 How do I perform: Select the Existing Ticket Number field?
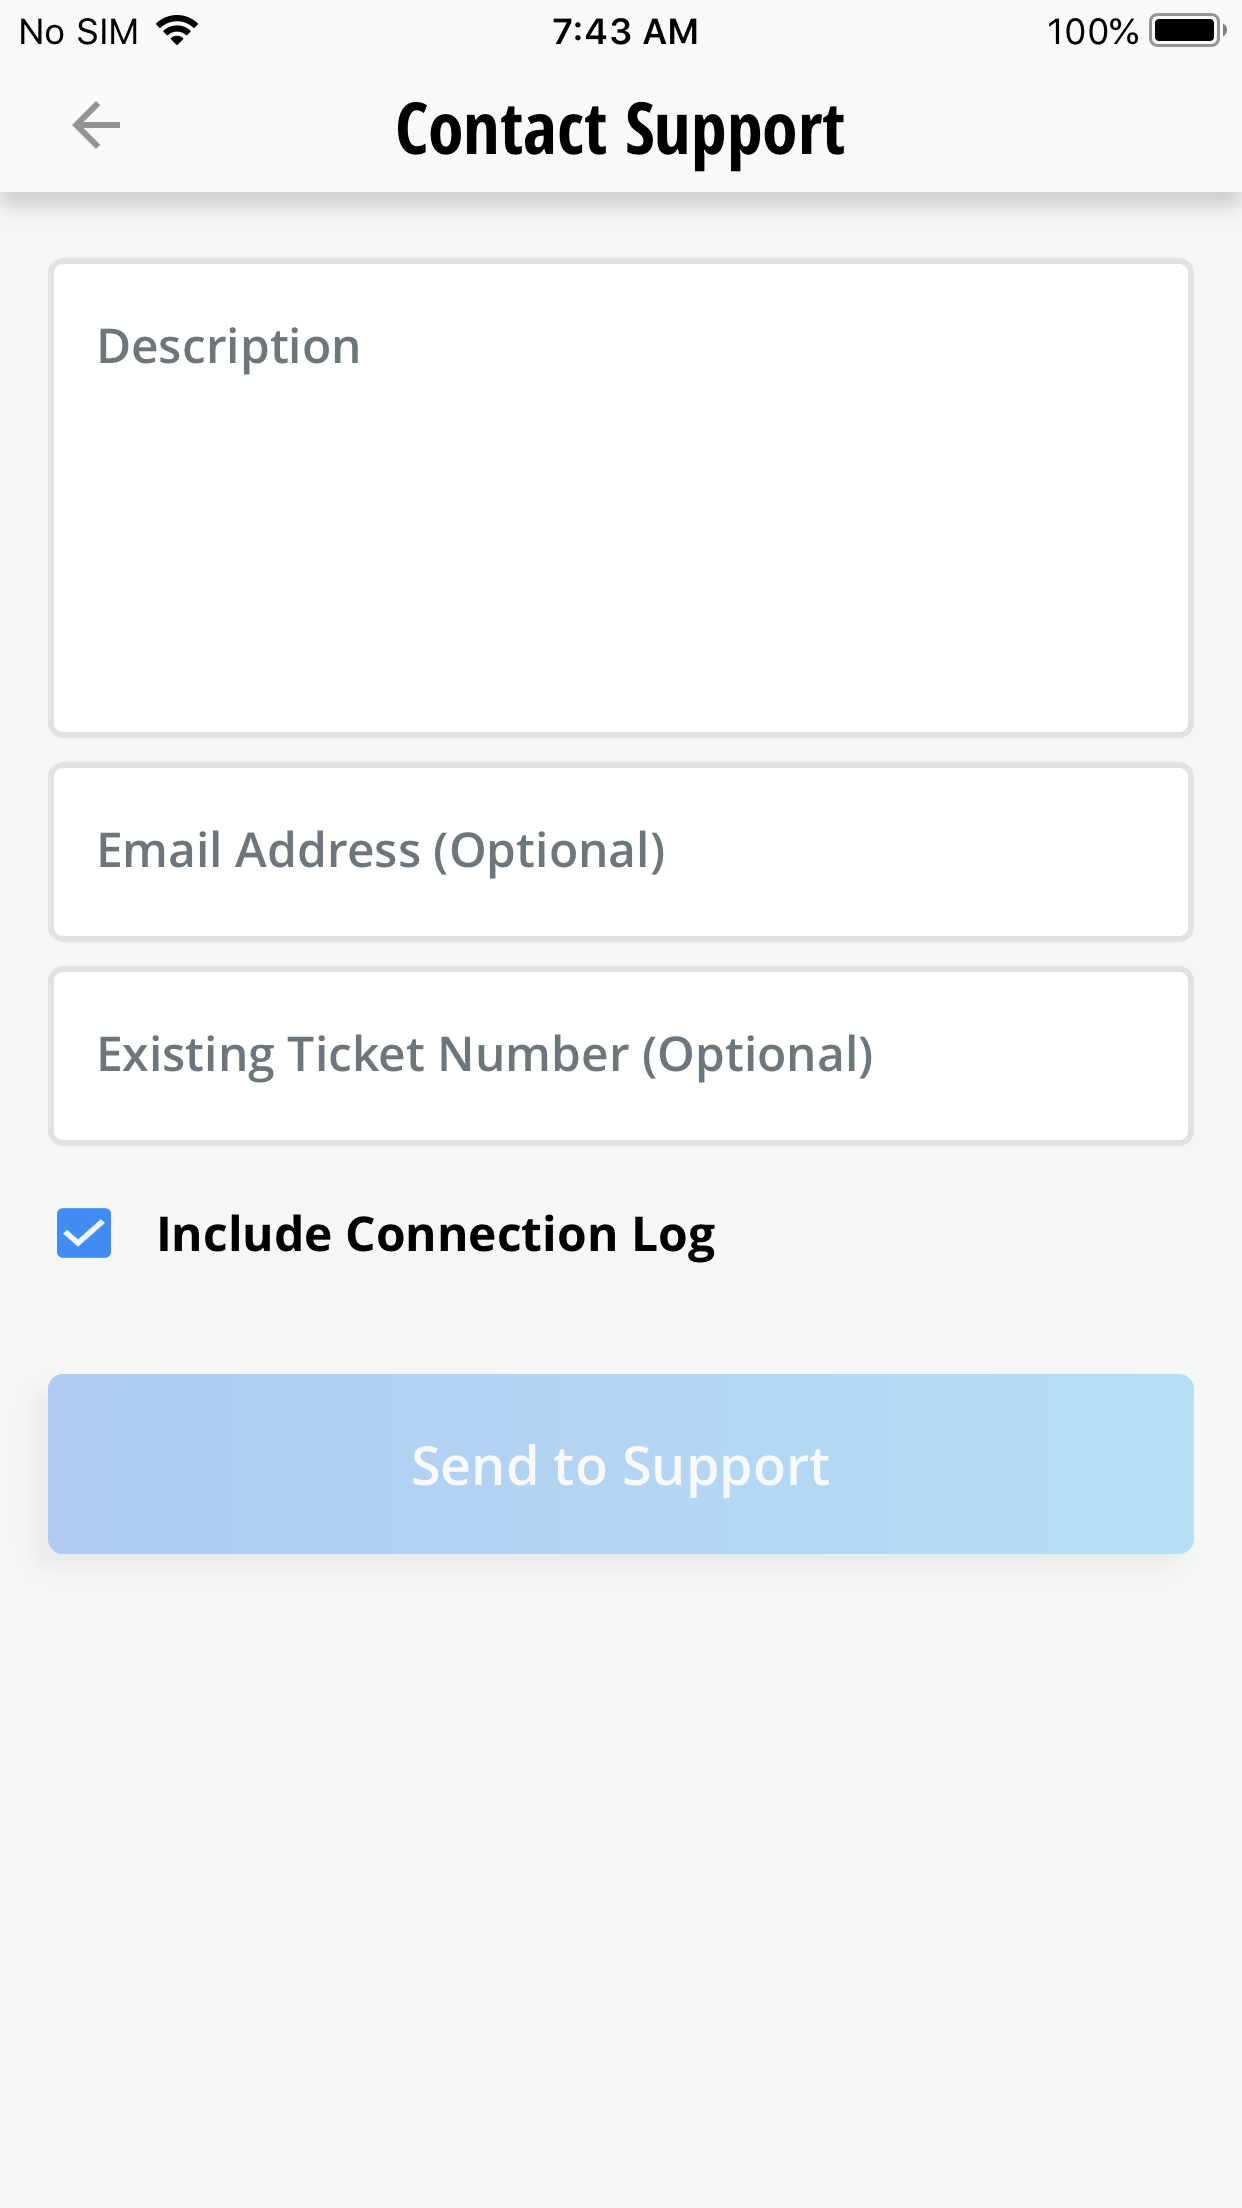(620, 1056)
